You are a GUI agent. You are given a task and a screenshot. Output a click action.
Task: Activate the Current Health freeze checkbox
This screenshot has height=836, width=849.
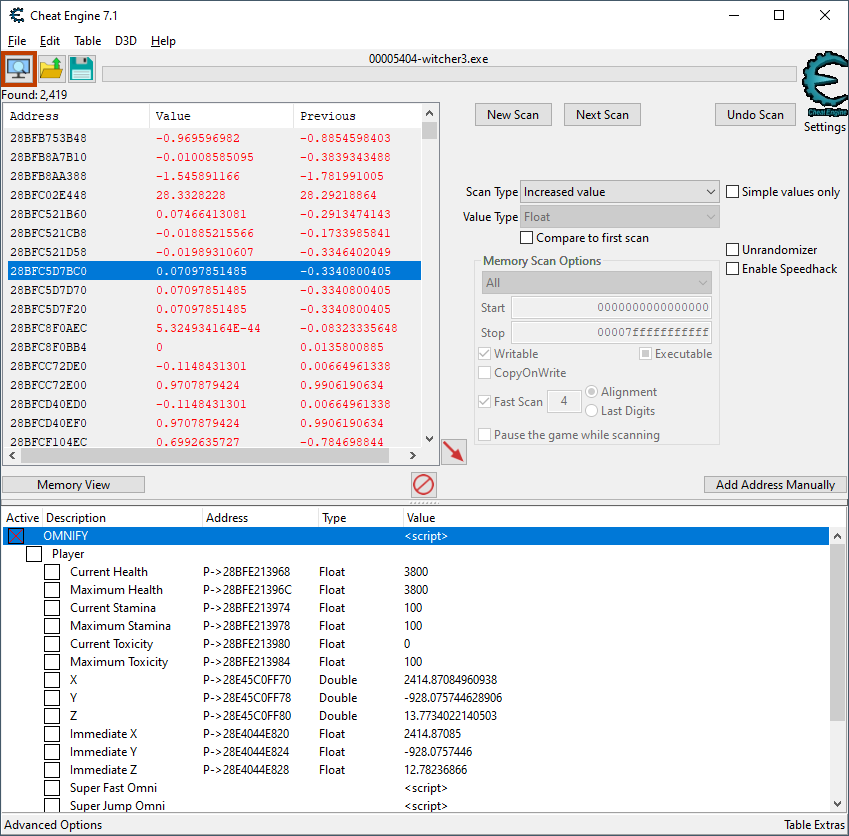point(52,572)
